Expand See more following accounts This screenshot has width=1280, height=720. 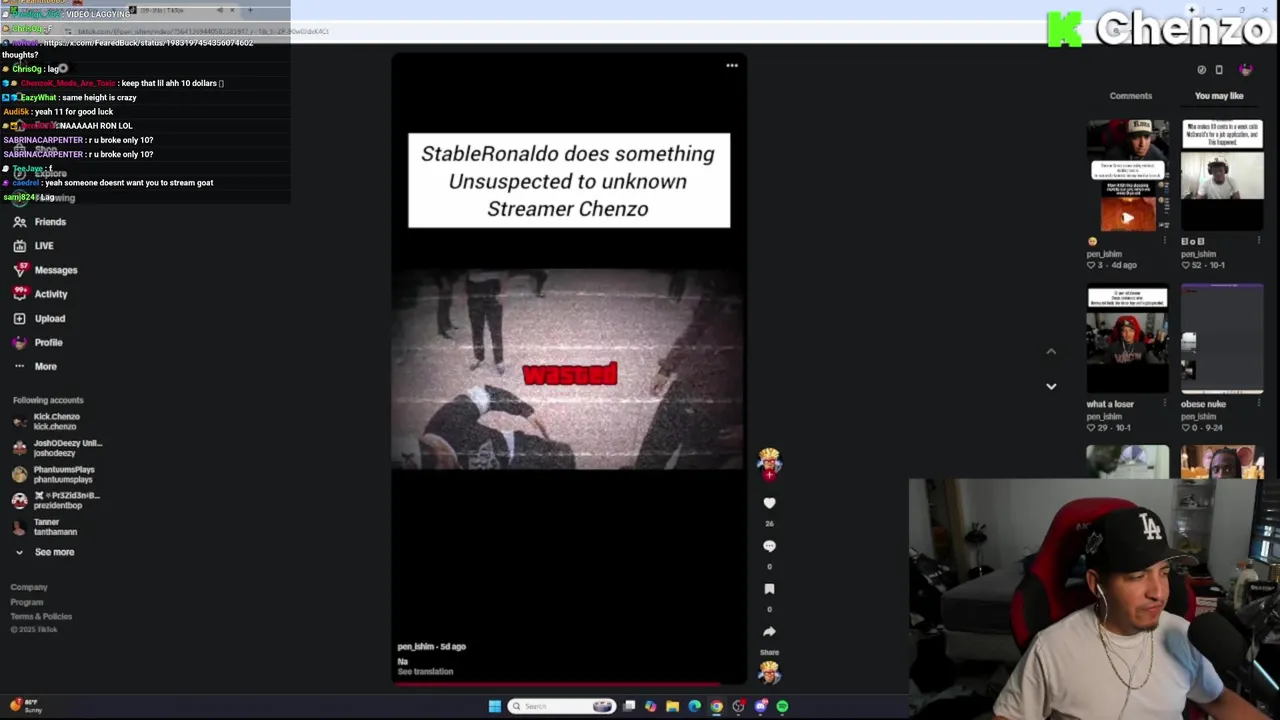[x=44, y=552]
